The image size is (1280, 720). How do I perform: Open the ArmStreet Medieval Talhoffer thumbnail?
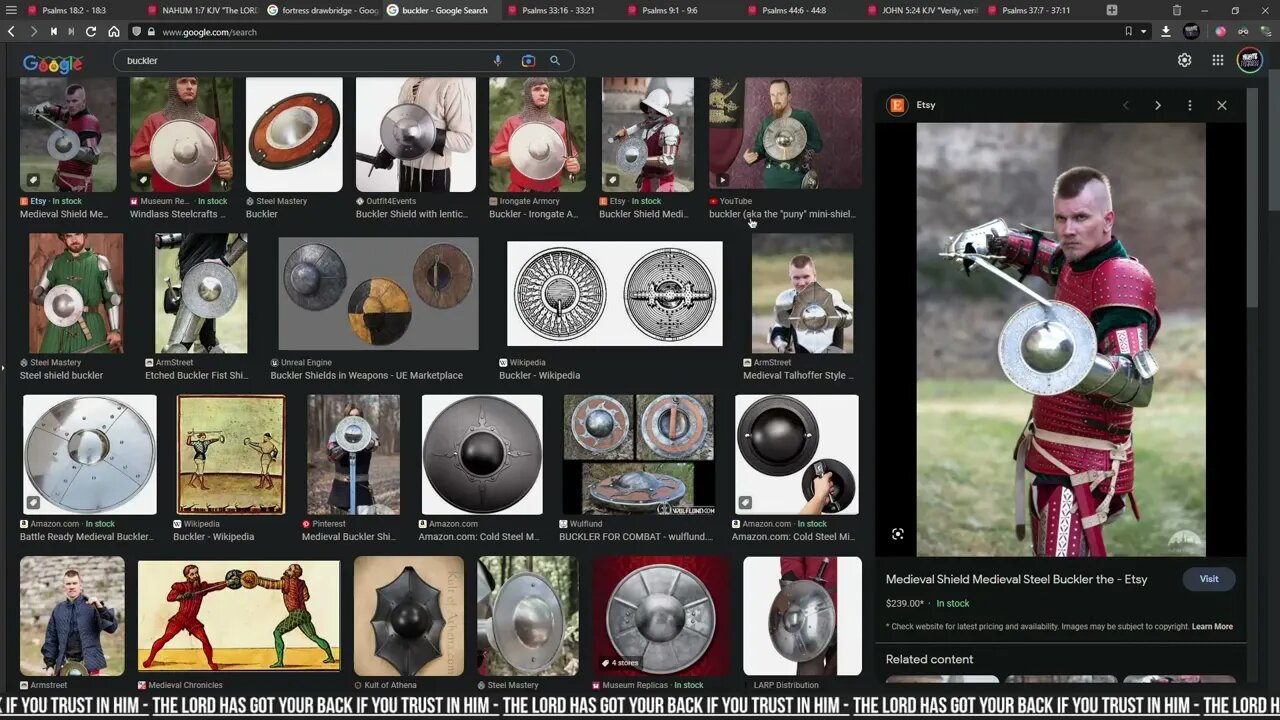(x=803, y=293)
